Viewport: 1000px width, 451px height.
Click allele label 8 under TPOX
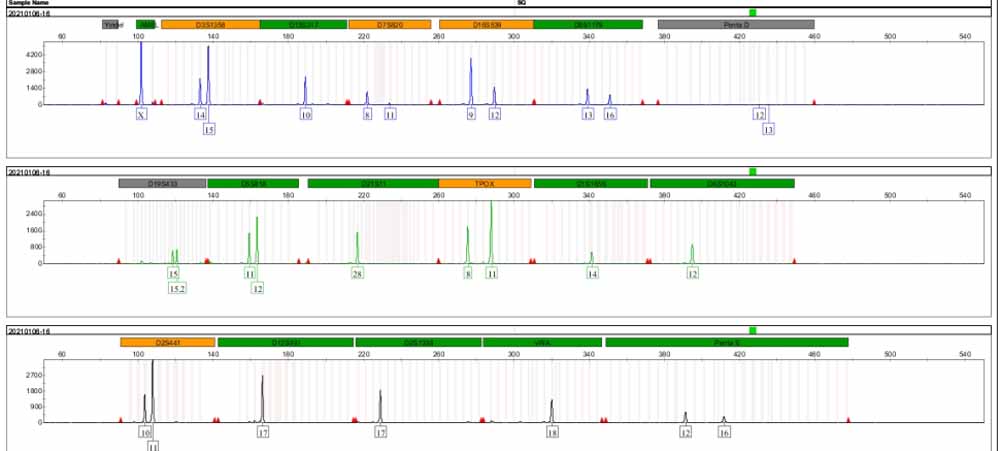point(469,274)
